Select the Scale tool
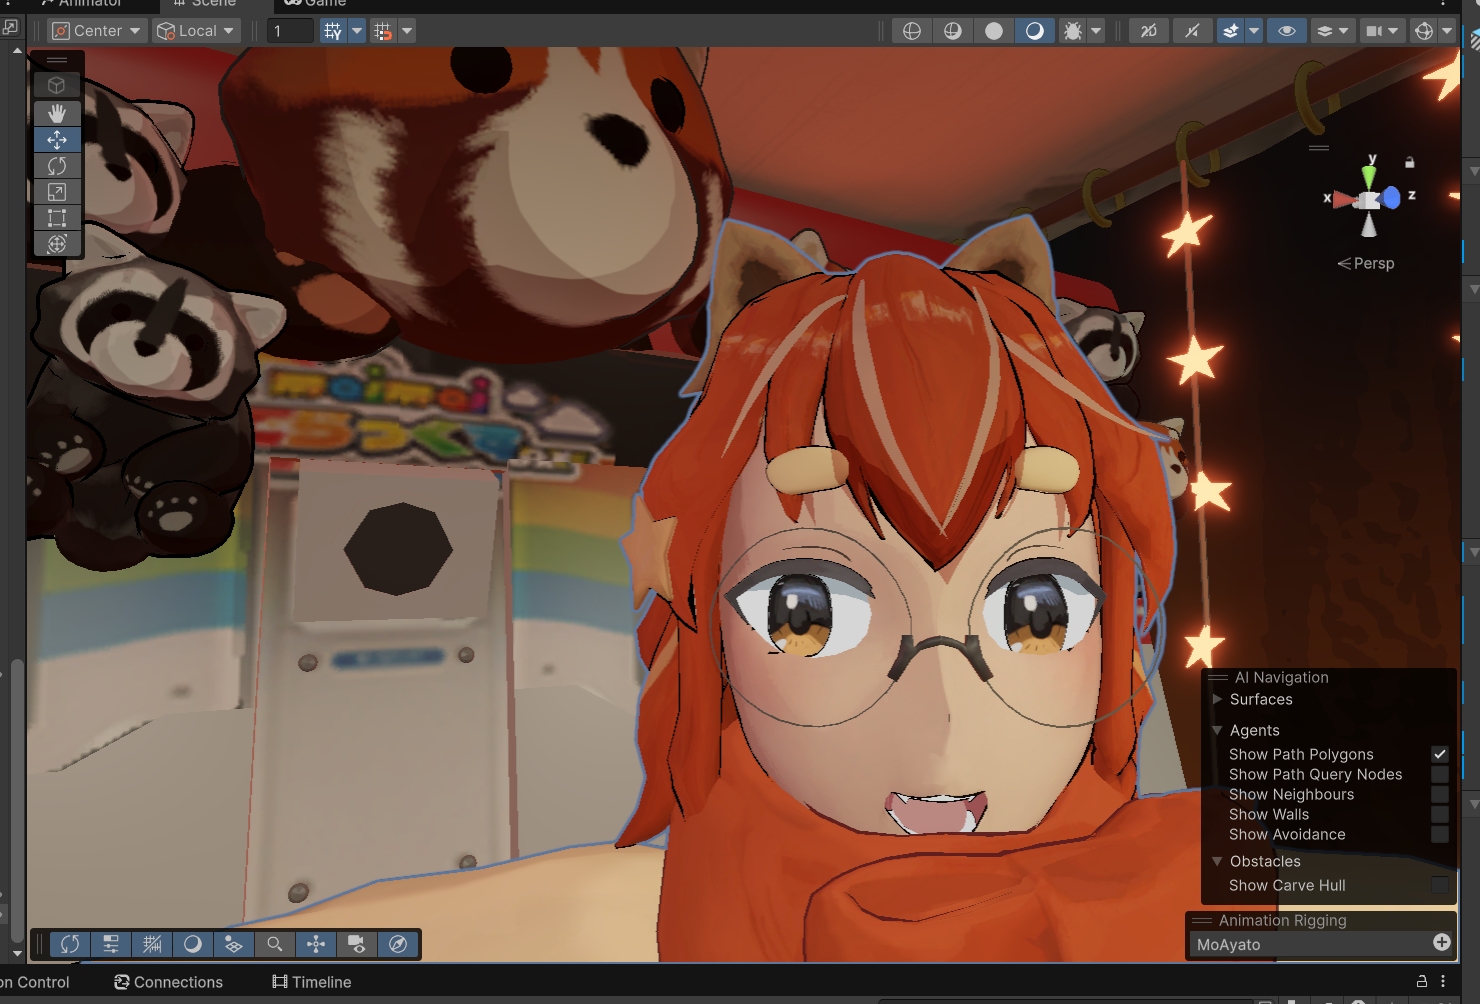The height and width of the screenshot is (1004, 1480). click(57, 192)
